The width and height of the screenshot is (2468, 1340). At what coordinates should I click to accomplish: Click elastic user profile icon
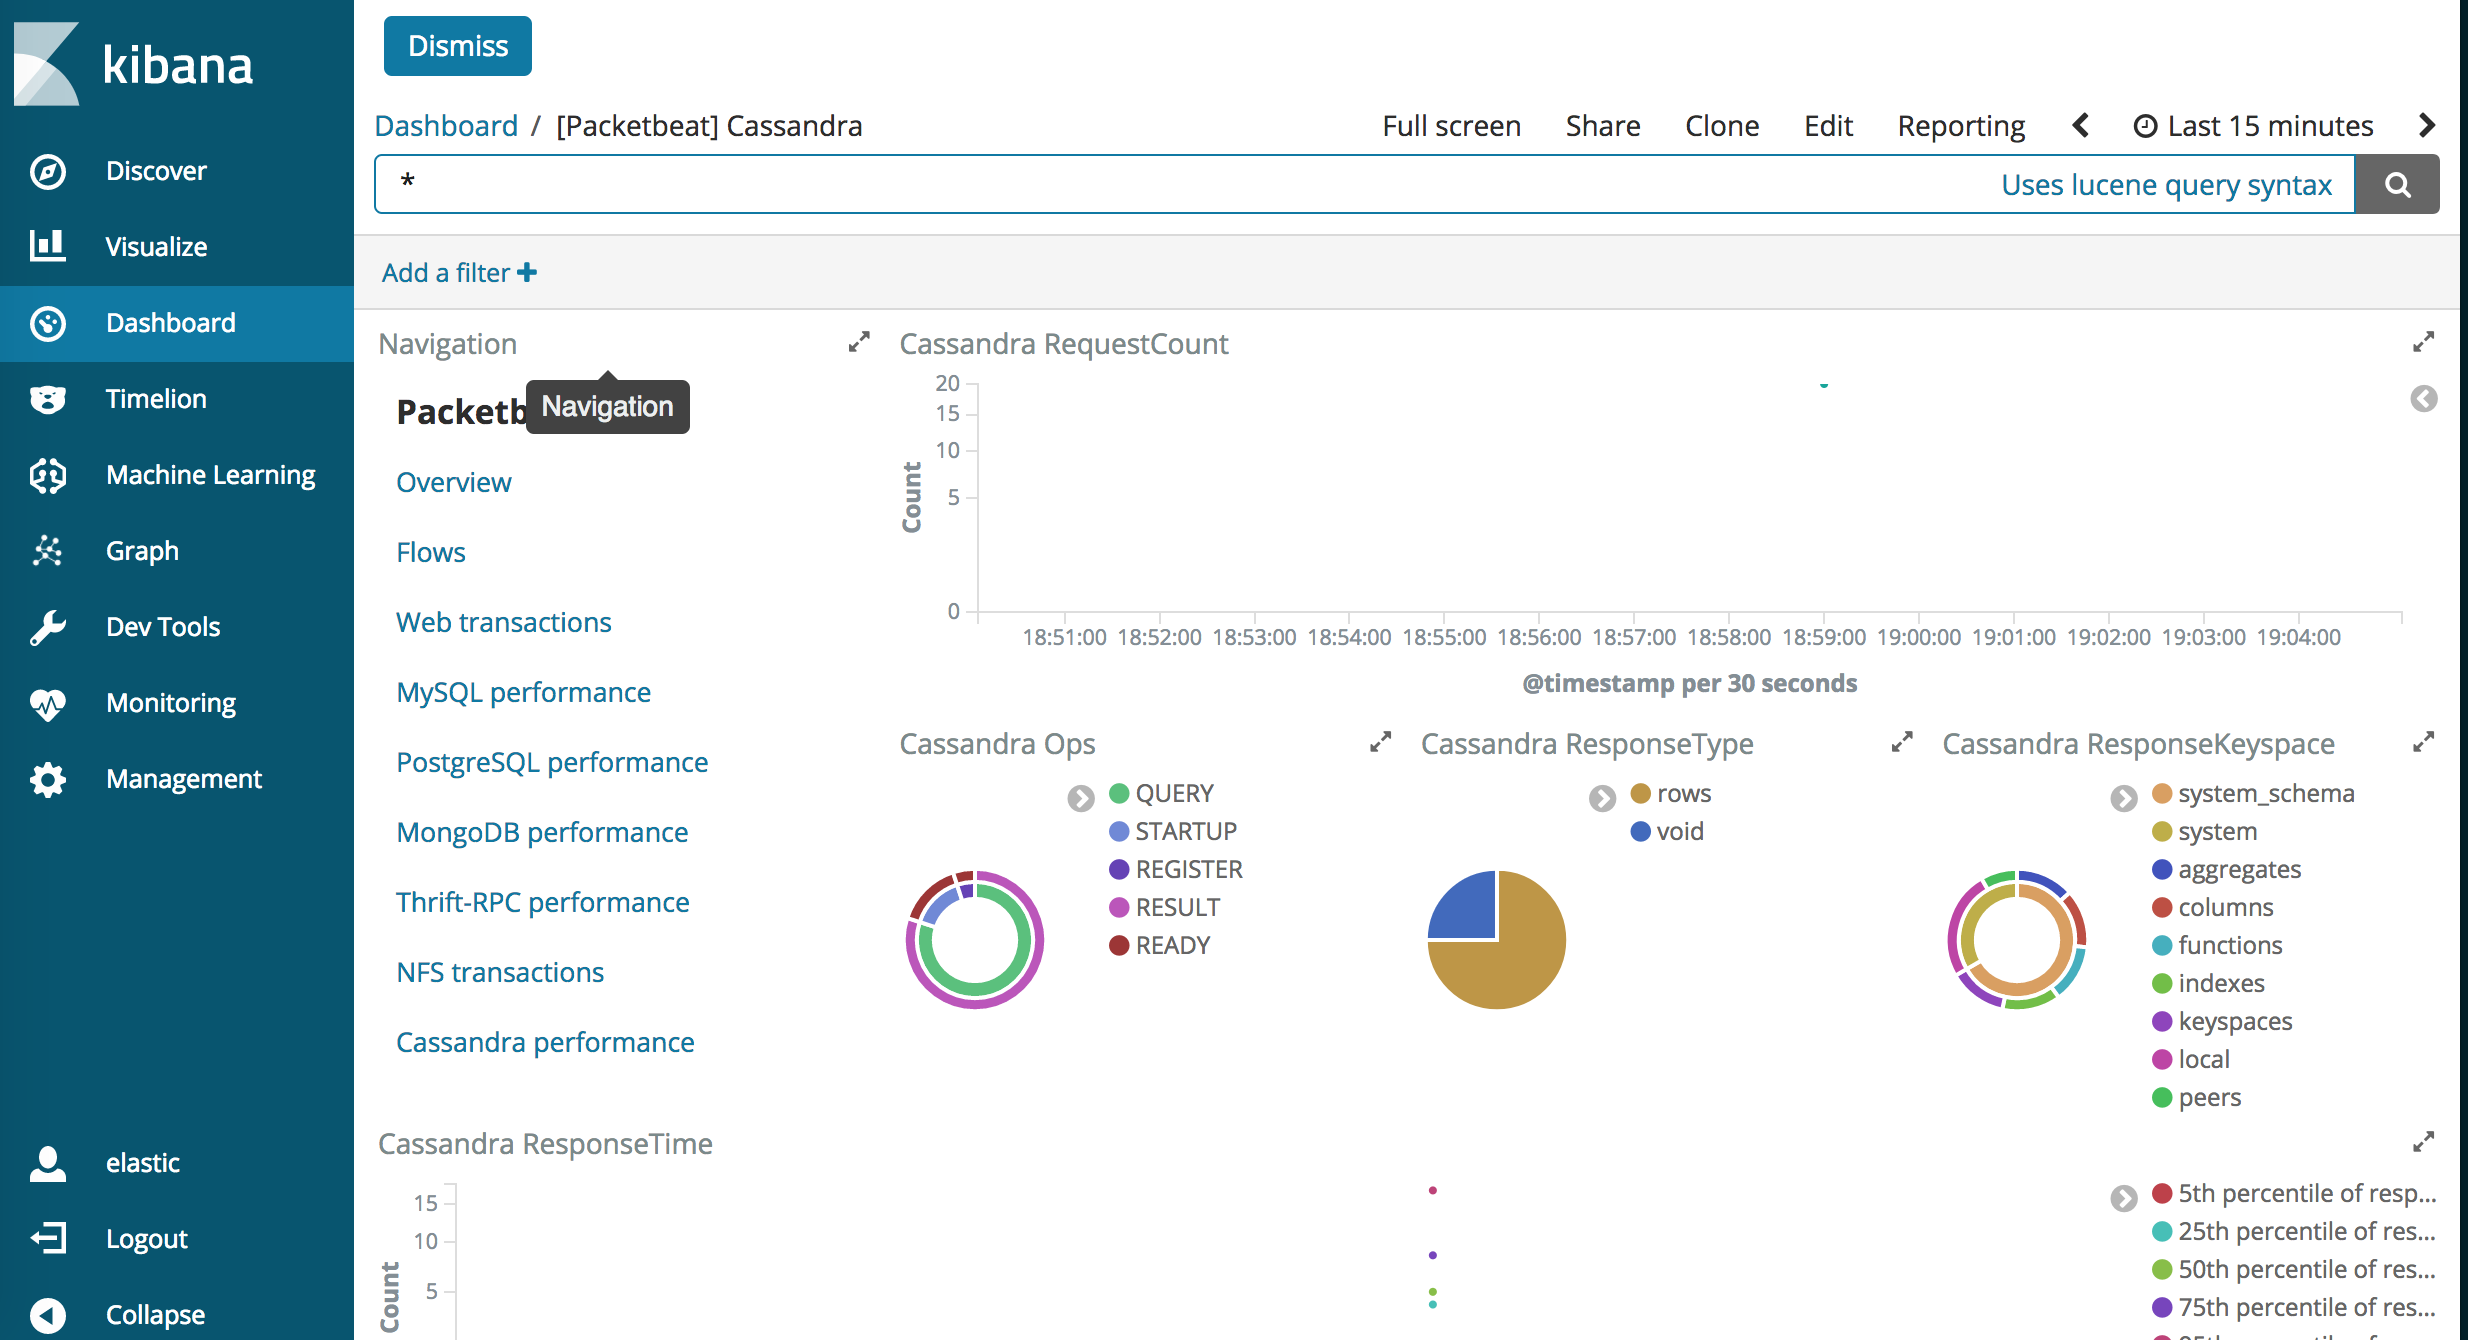click(47, 1163)
